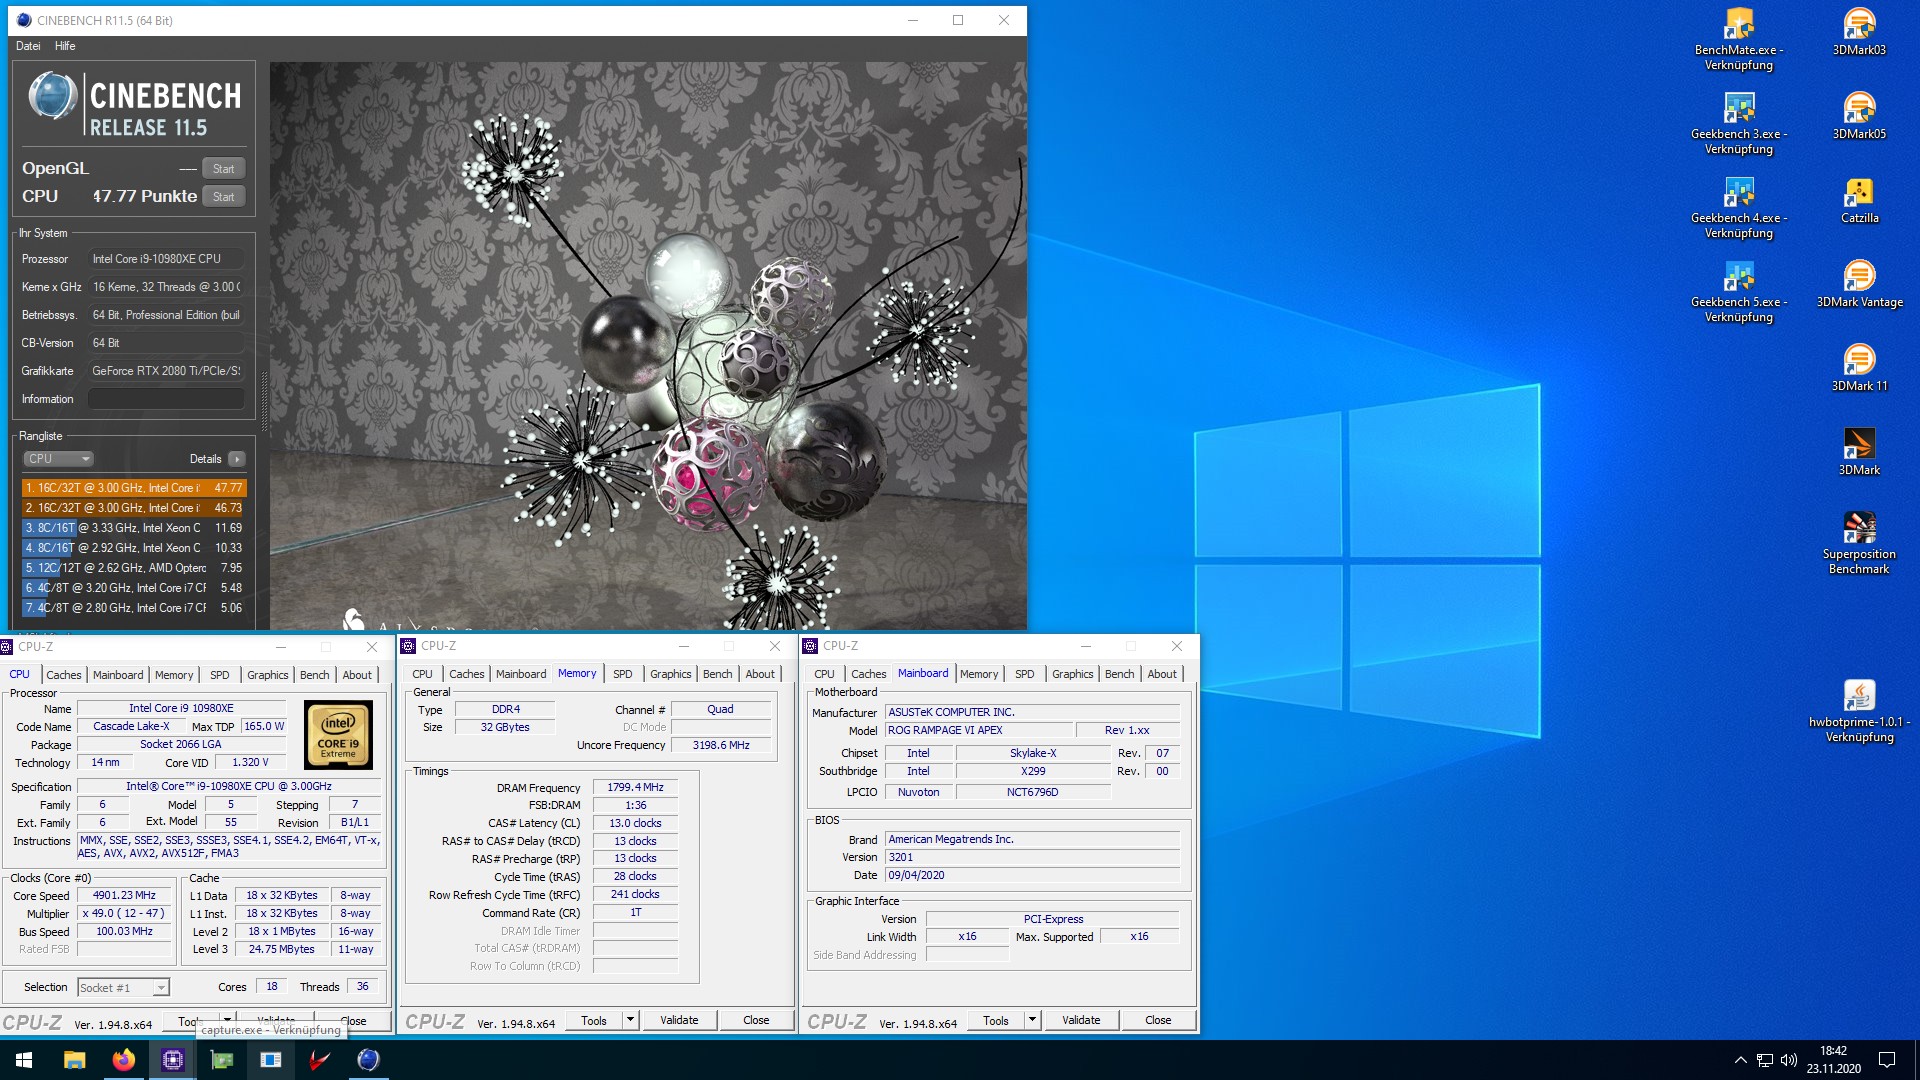Viewport: 1920px width, 1080px height.
Task: Open Tools dropdown arrow in middle CPU-Z
Action: [x=630, y=1021]
